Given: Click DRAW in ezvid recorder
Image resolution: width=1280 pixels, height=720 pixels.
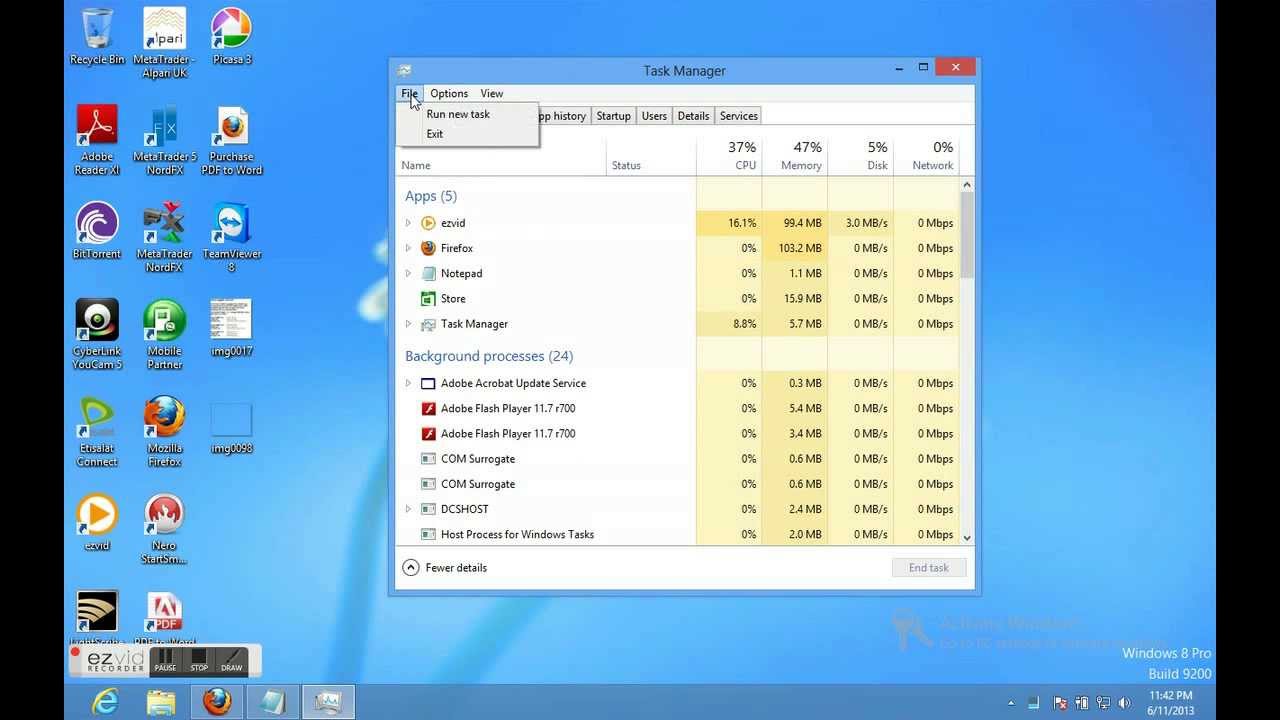Looking at the screenshot, I should pyautogui.click(x=231, y=660).
